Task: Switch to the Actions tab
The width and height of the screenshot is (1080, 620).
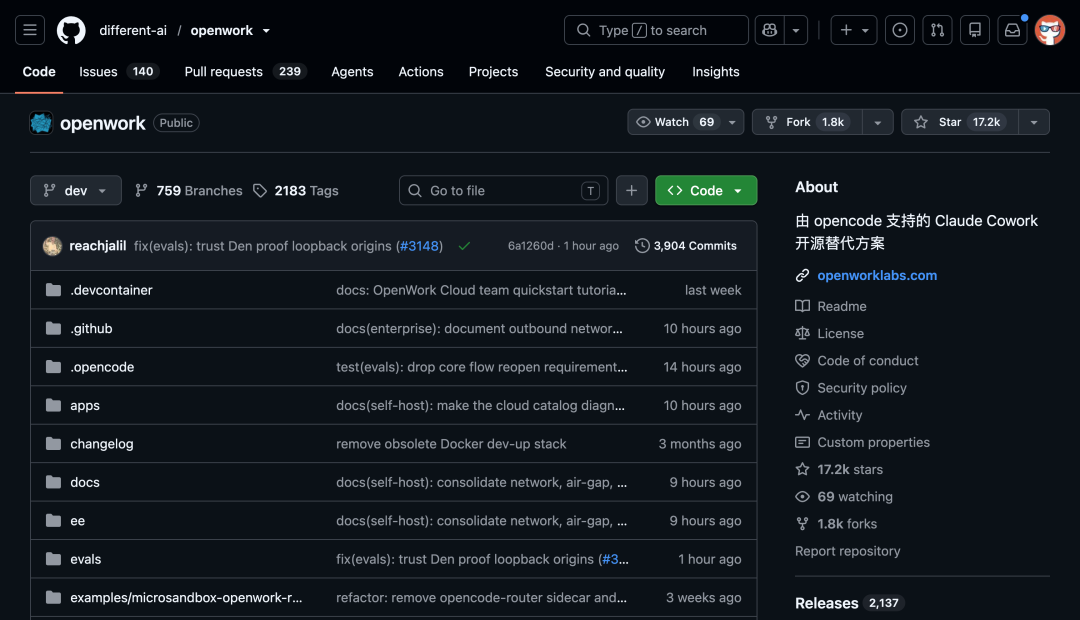Action: (x=421, y=72)
